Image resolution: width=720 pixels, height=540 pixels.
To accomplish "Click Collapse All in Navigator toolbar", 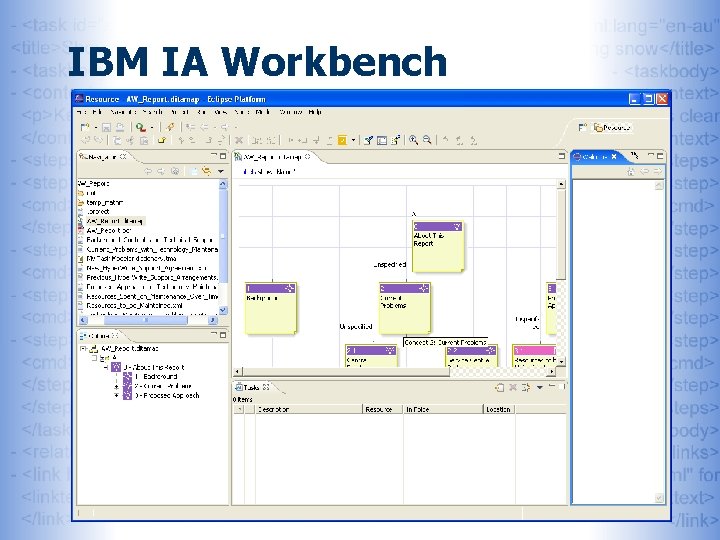I will coord(194,171).
